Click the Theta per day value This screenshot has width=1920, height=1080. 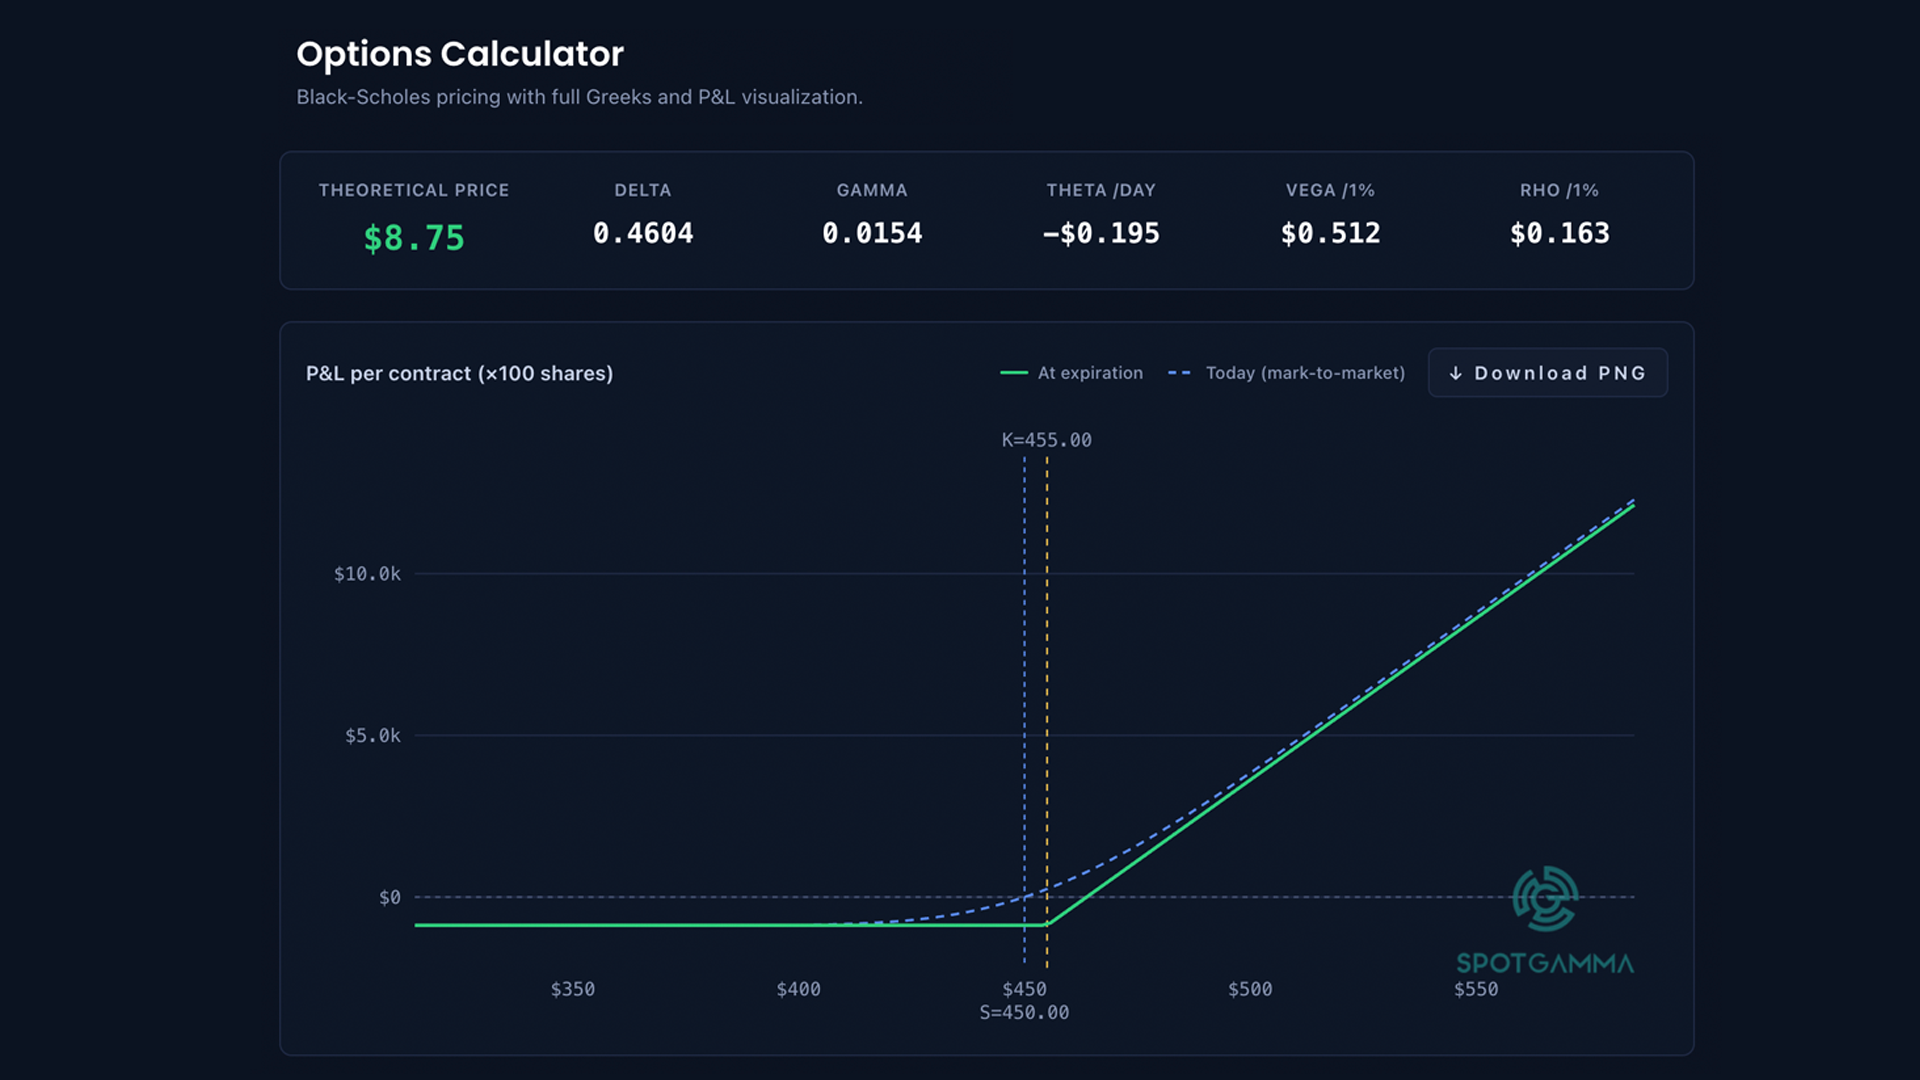1101,233
